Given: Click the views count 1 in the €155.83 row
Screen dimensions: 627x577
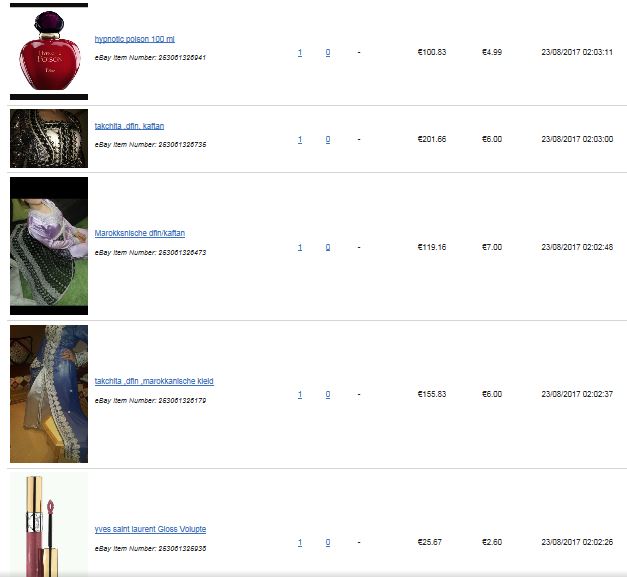Looking at the screenshot, I should [300, 395].
